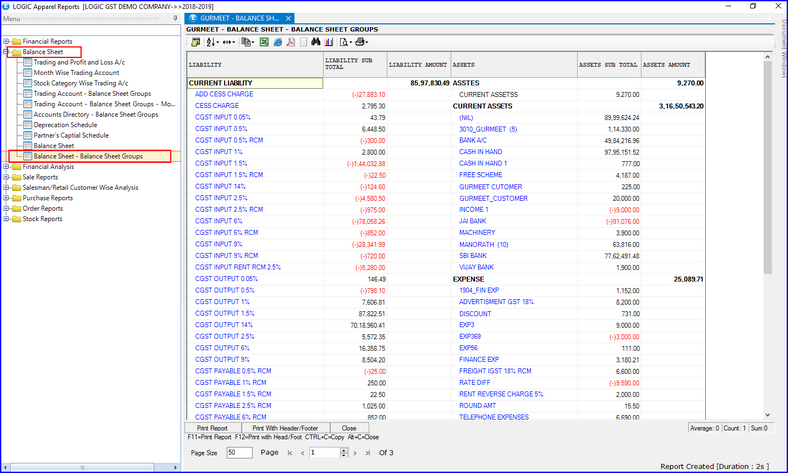
Task: Click the Internet Explorer export icon
Action: point(277,42)
